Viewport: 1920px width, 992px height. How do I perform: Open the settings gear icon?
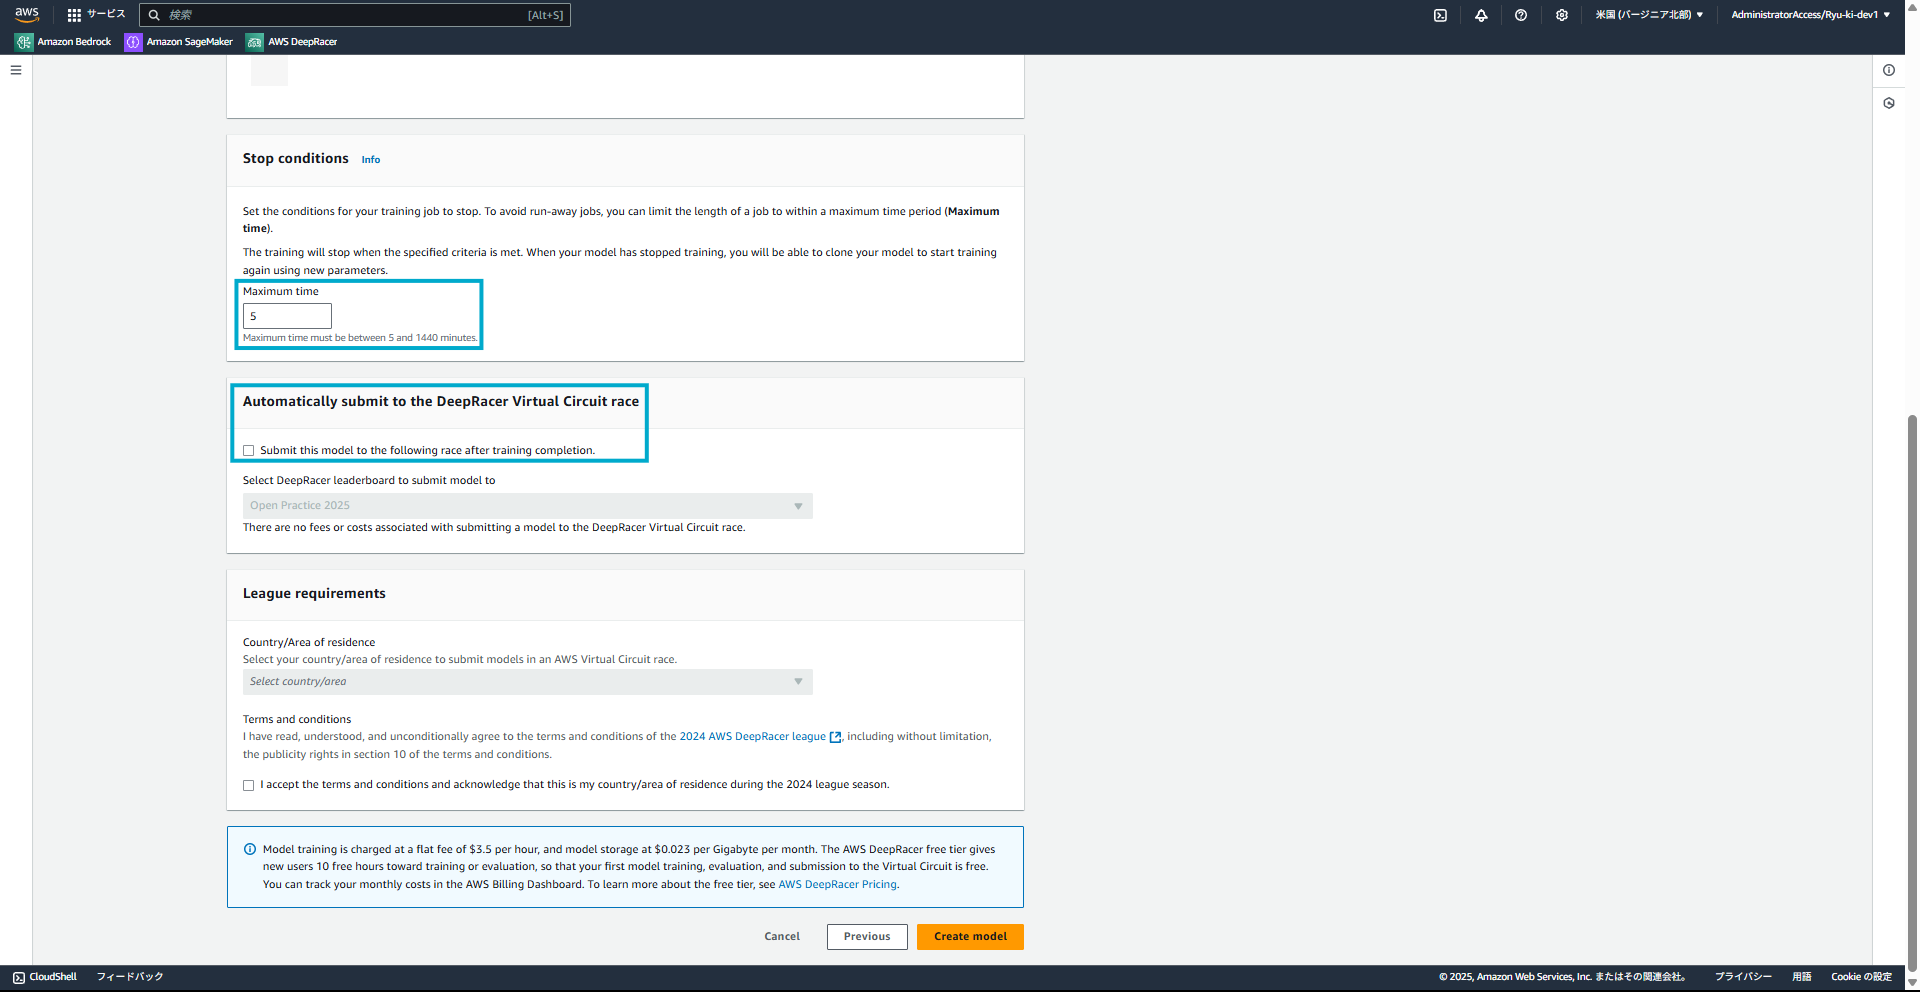click(1562, 15)
